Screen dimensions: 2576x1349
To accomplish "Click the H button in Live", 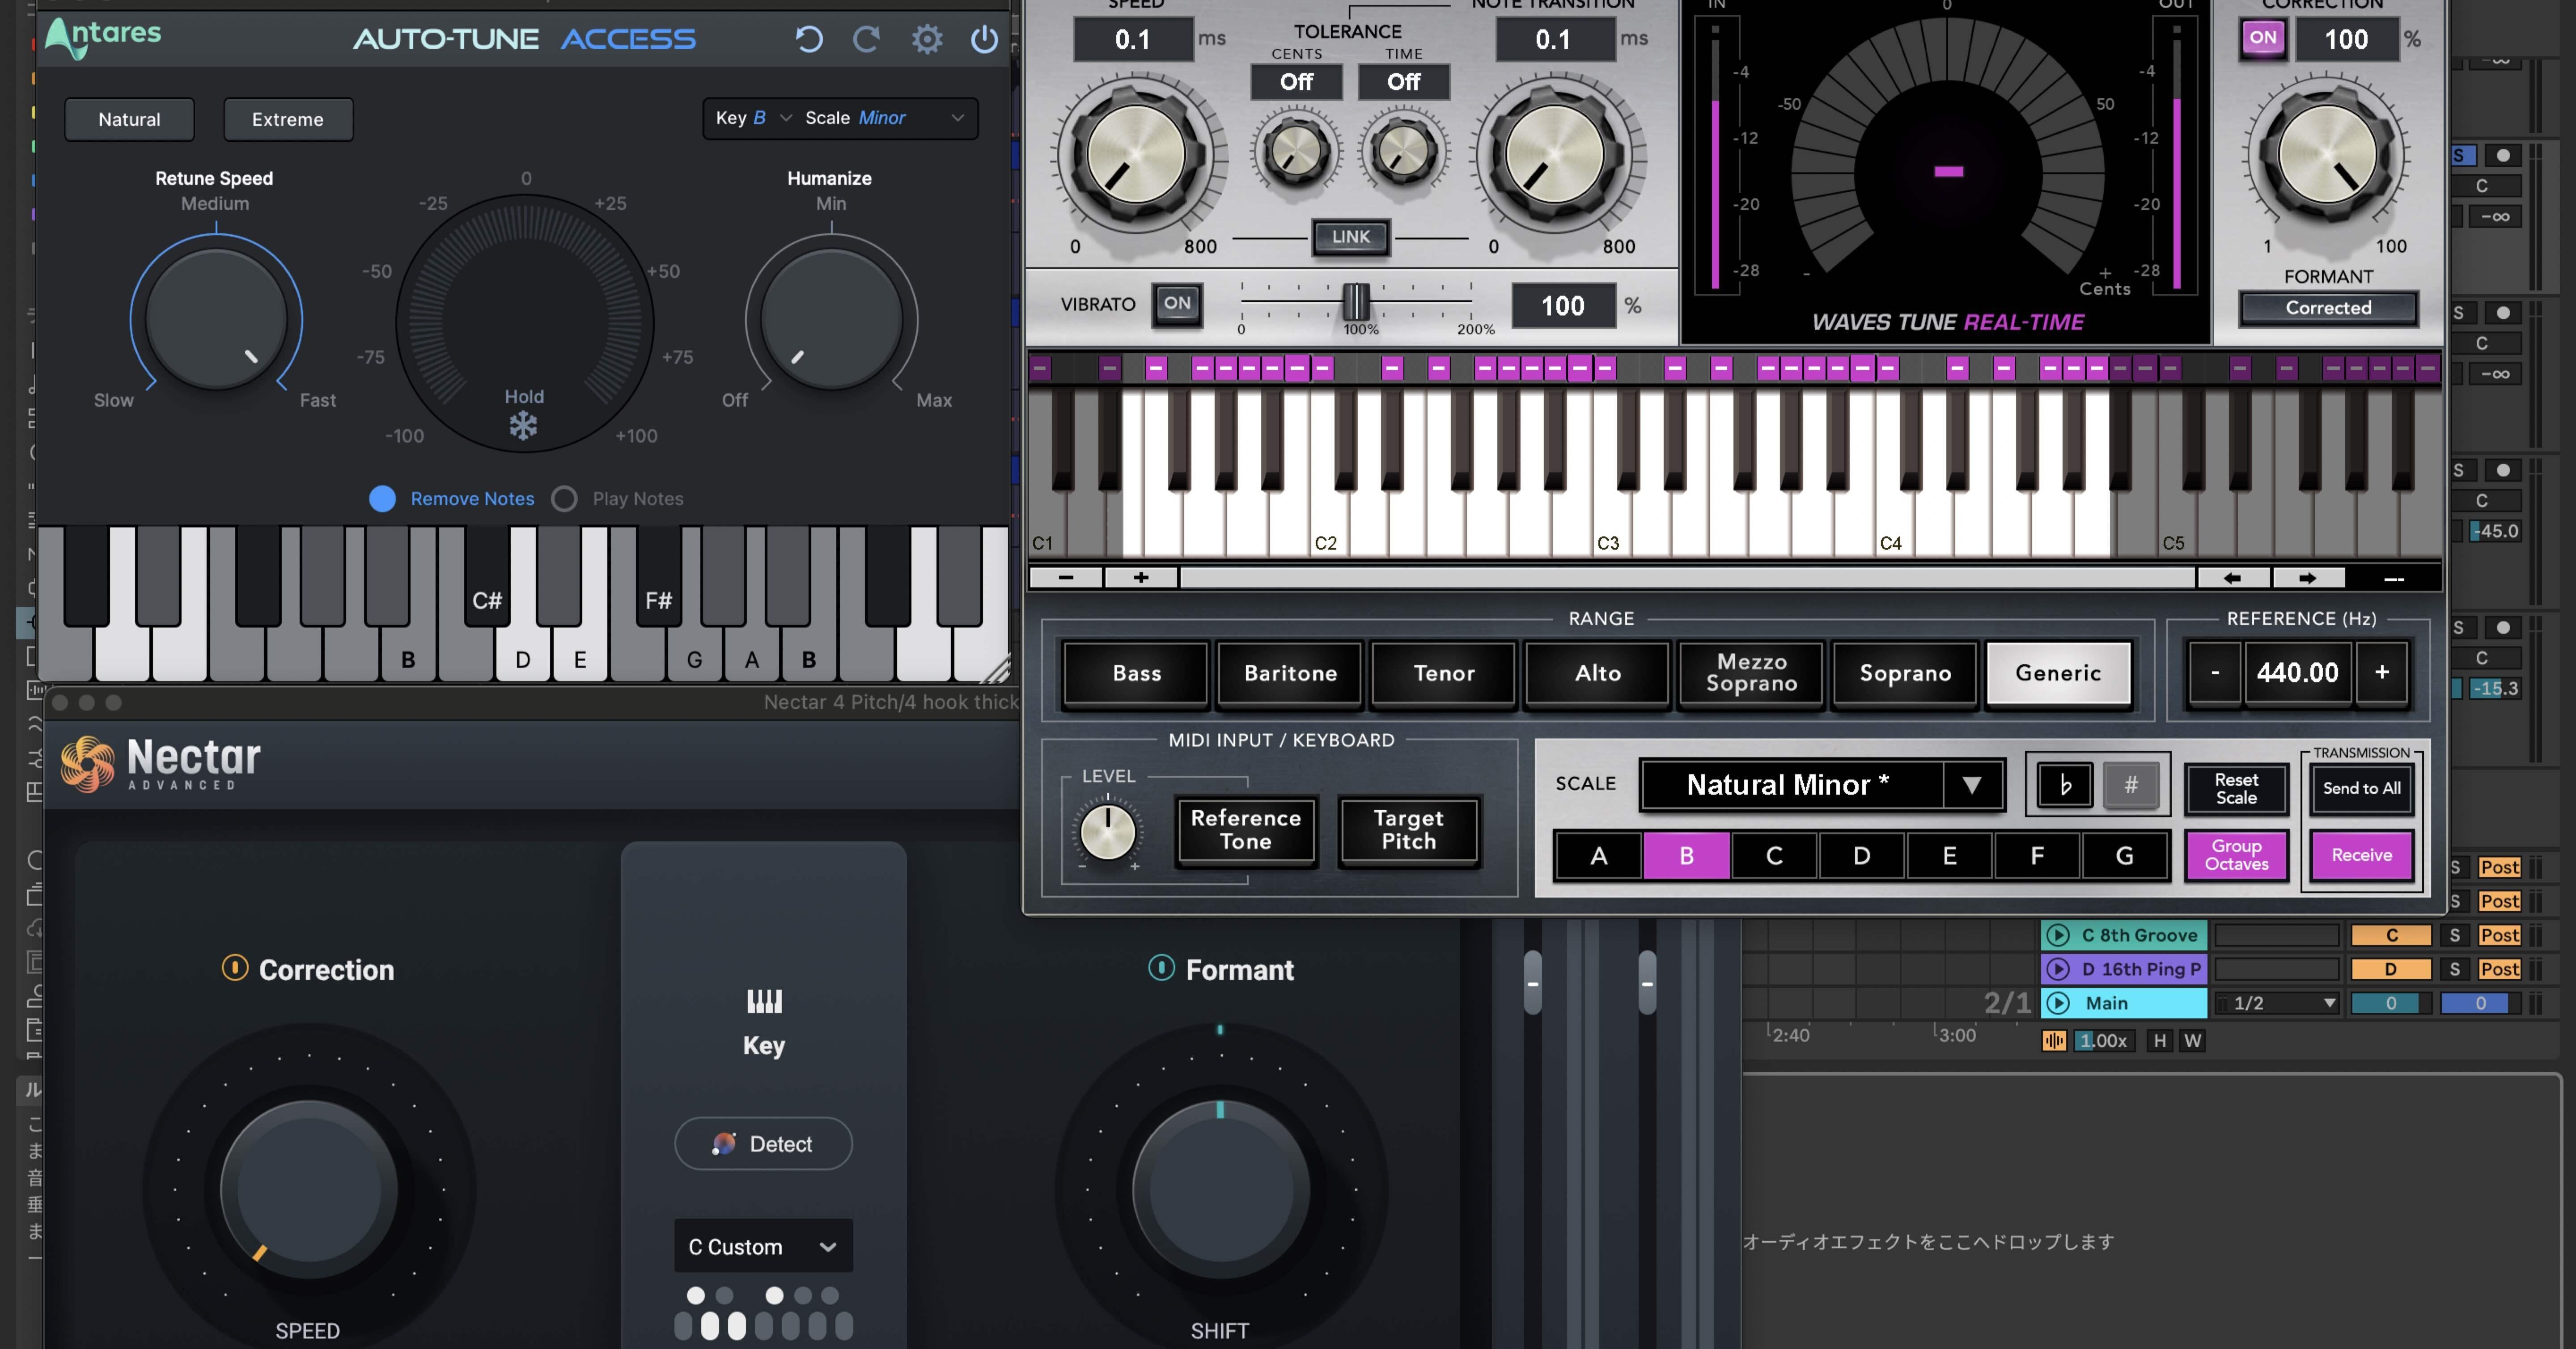I will 2160,1041.
